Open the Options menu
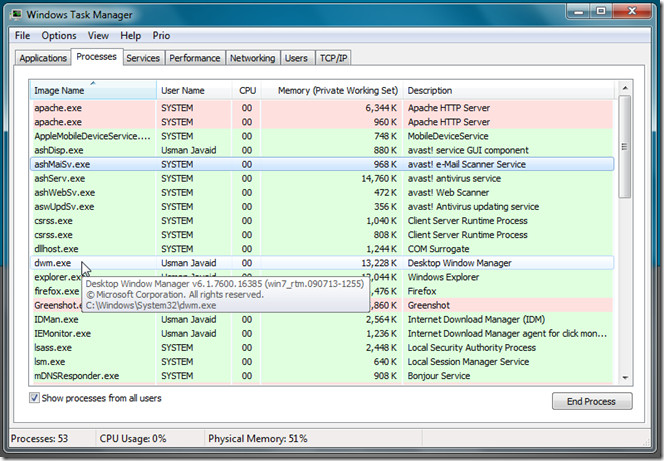The image size is (664, 461). 59,36
